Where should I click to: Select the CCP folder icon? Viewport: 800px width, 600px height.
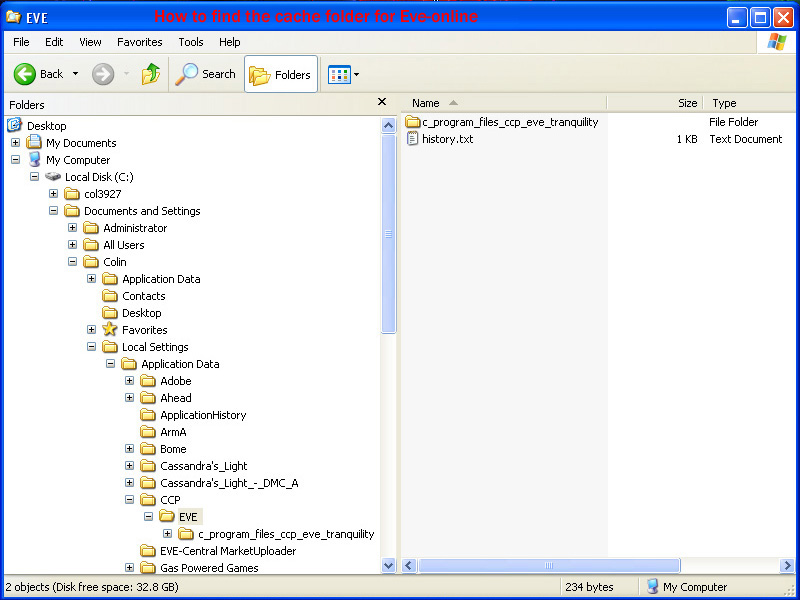pyautogui.click(x=148, y=499)
